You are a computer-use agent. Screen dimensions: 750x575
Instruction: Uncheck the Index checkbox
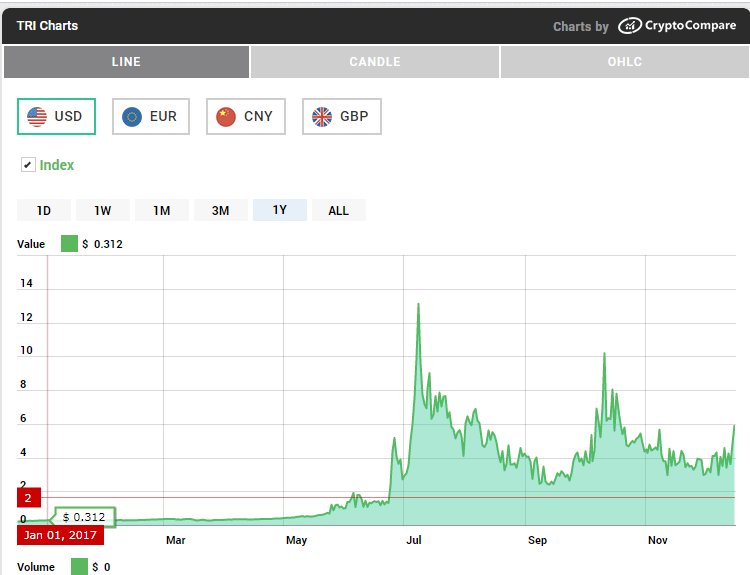[x=28, y=165]
